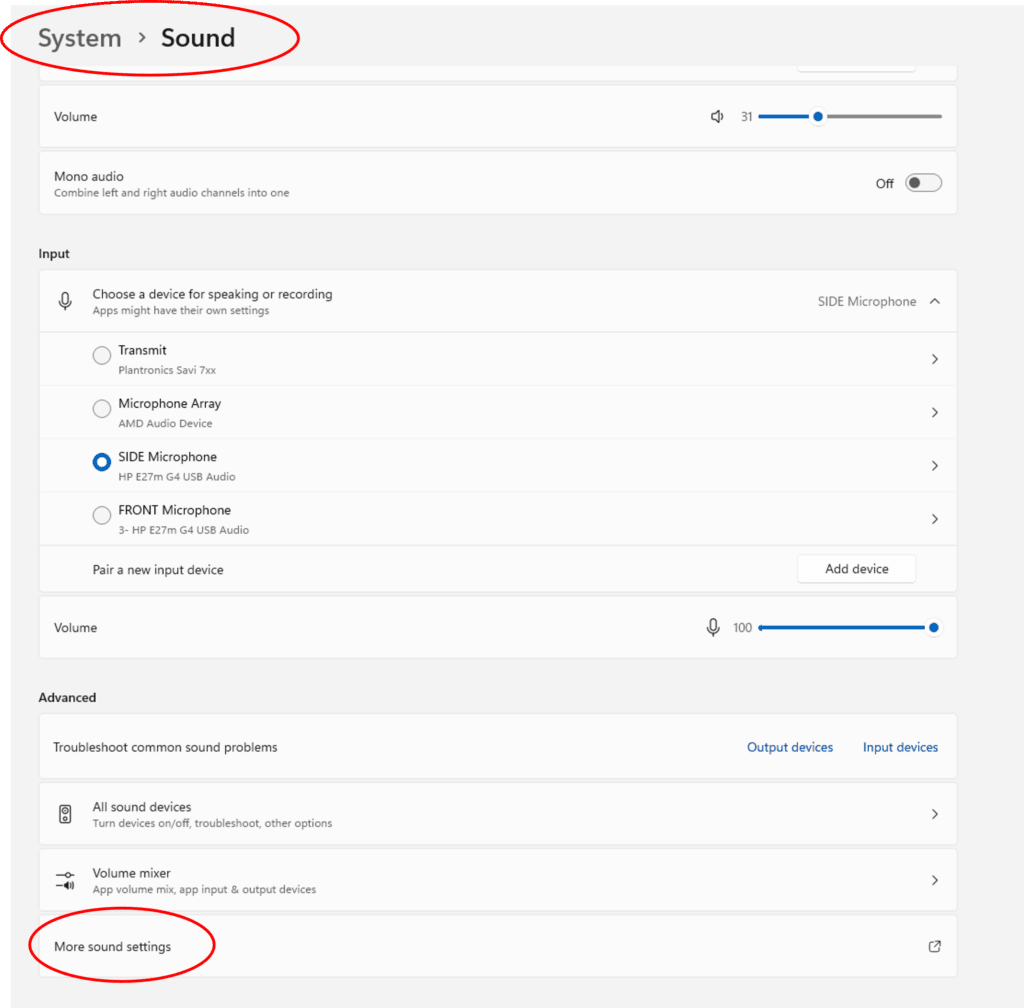The image size is (1024, 1008).
Task: Open More sound settings
Action: (x=113, y=947)
